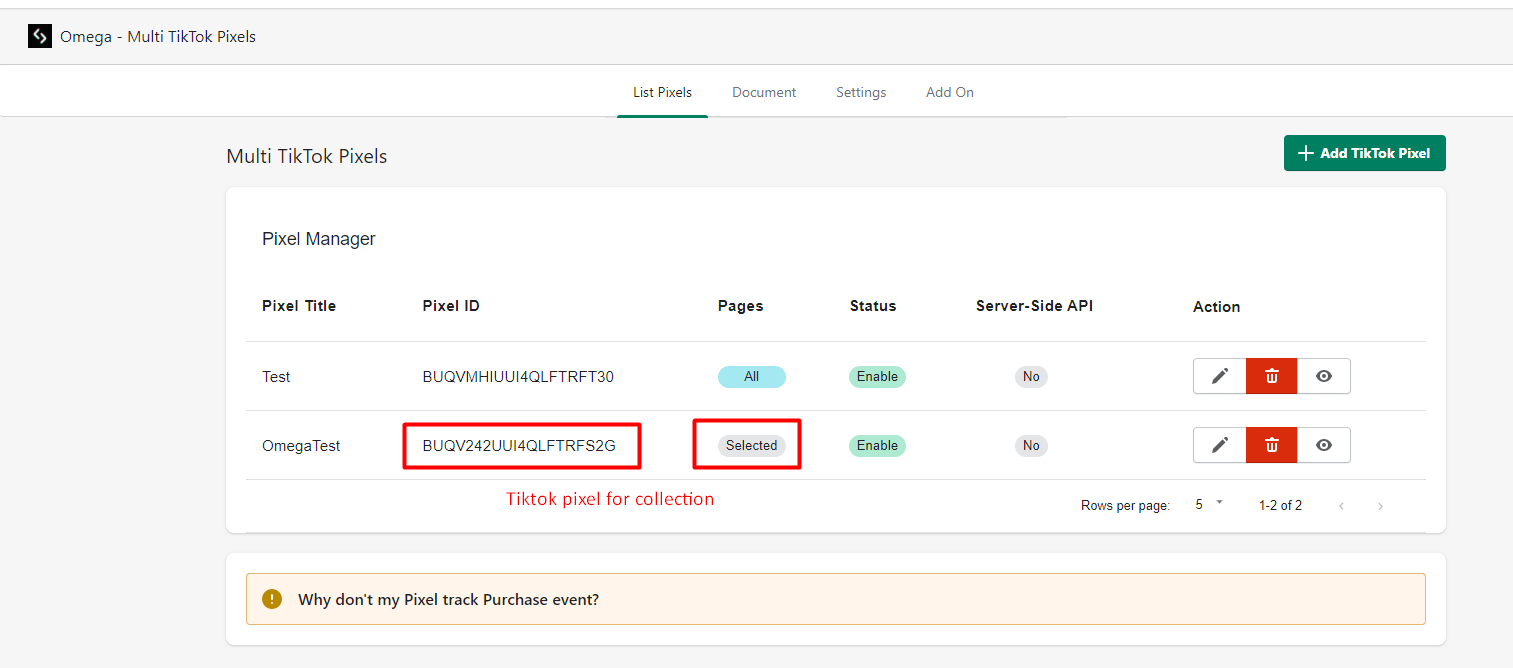Click the OmegaTest pixel title

click(x=301, y=446)
